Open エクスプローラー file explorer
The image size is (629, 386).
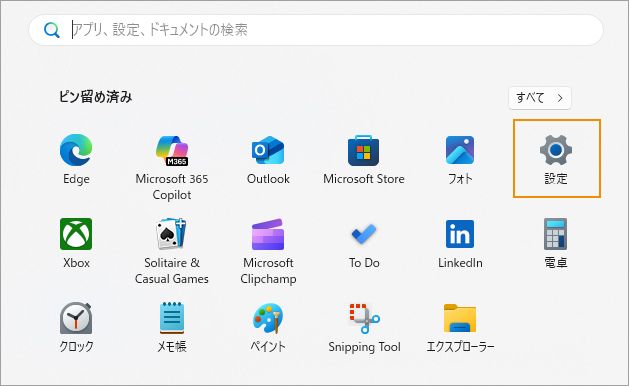460,327
